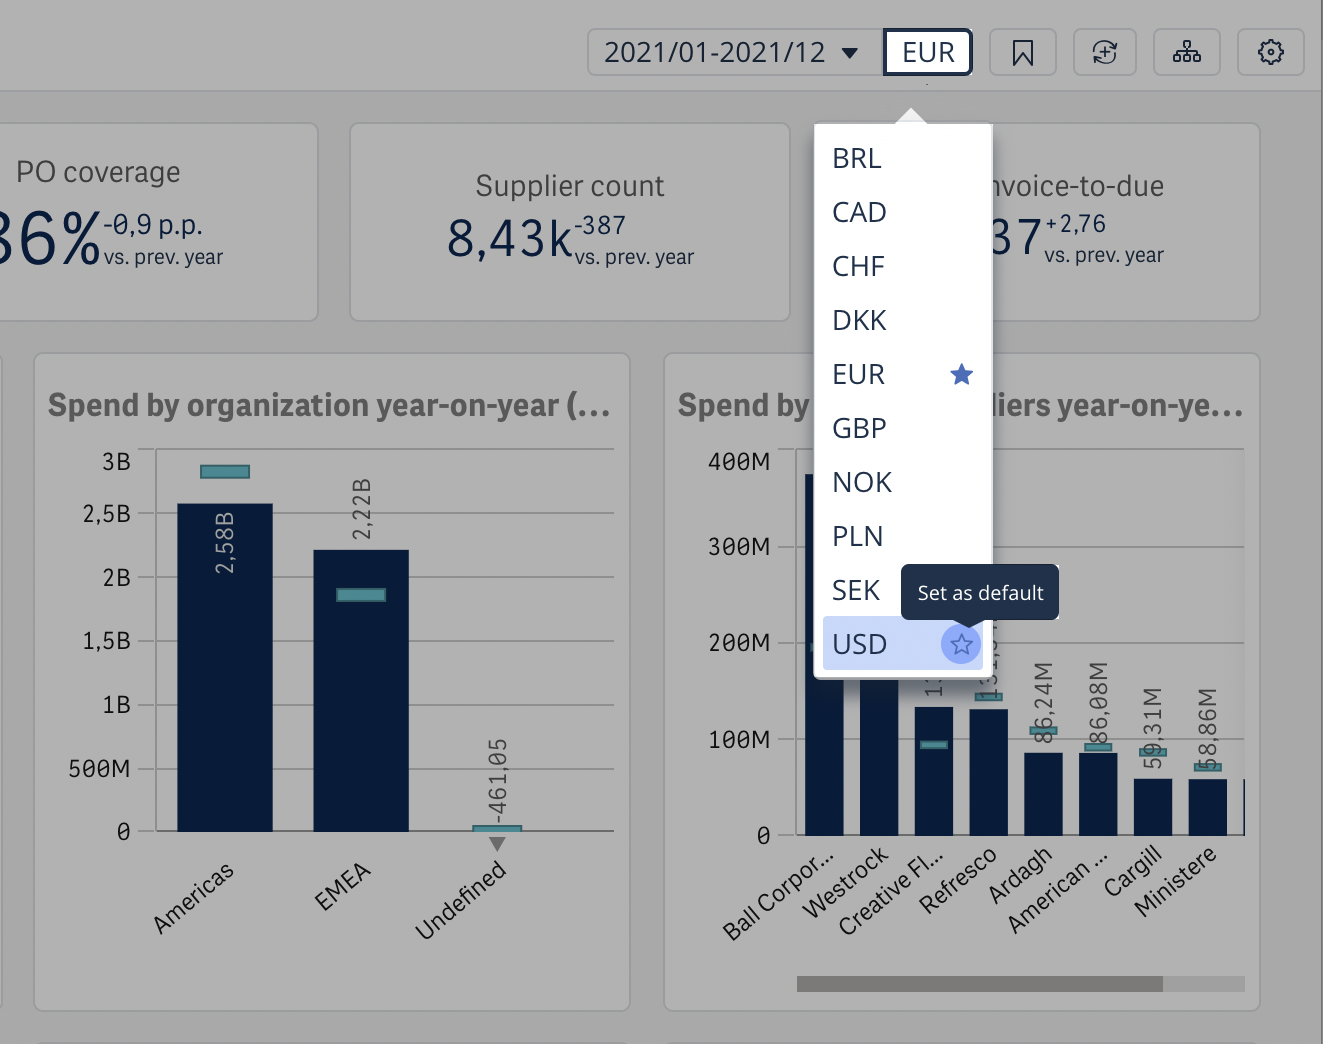Select GBP currency option
This screenshot has width=1323, height=1044.
pos(859,428)
